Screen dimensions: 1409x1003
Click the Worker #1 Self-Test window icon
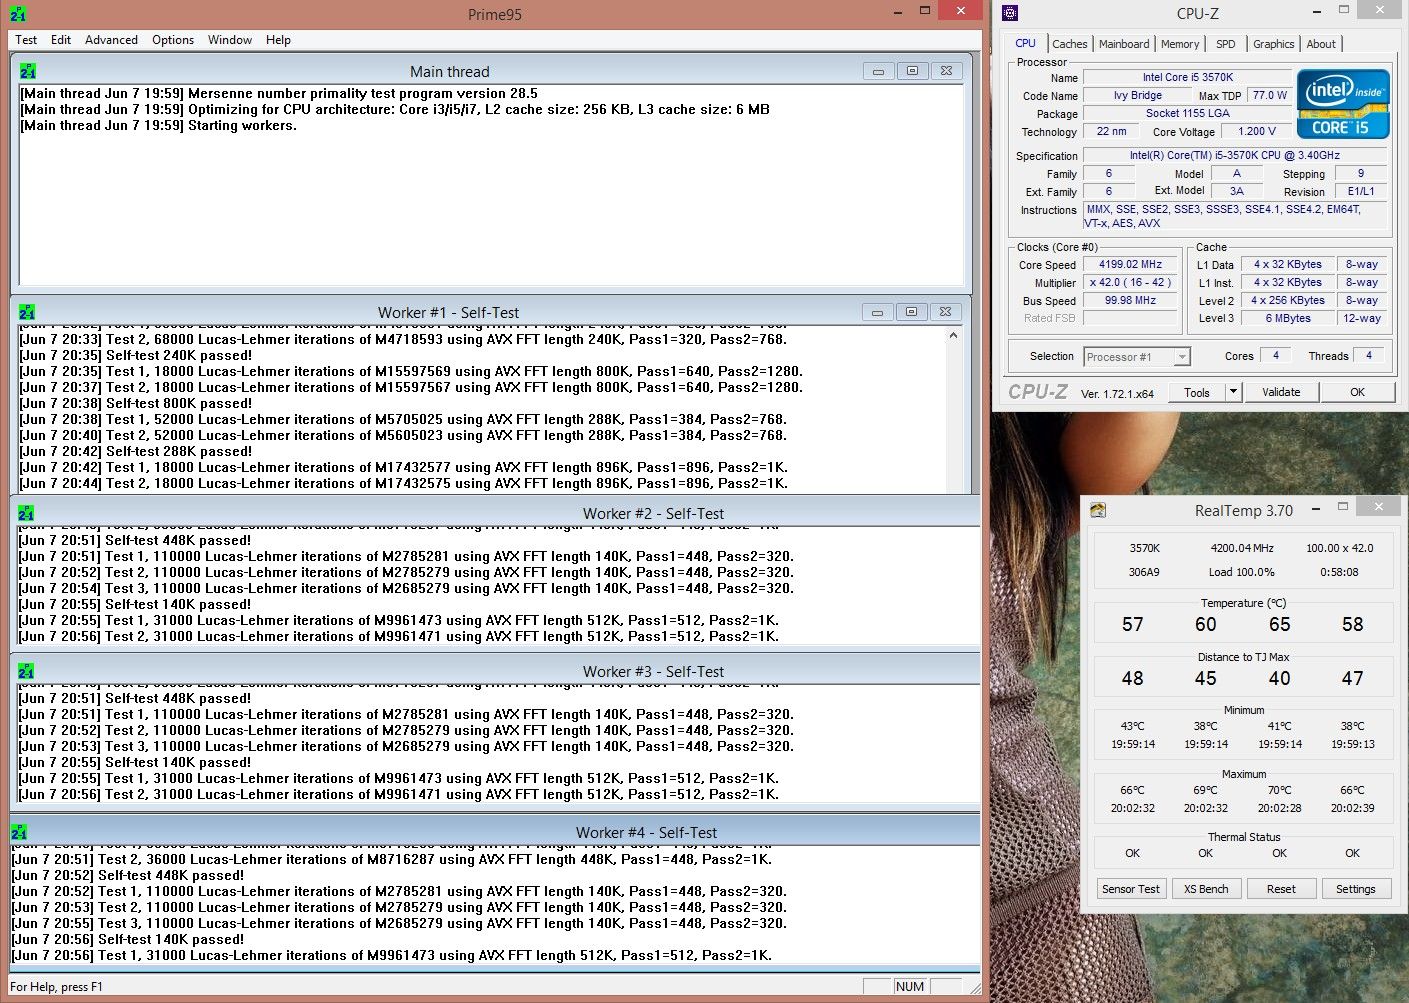click(x=28, y=312)
